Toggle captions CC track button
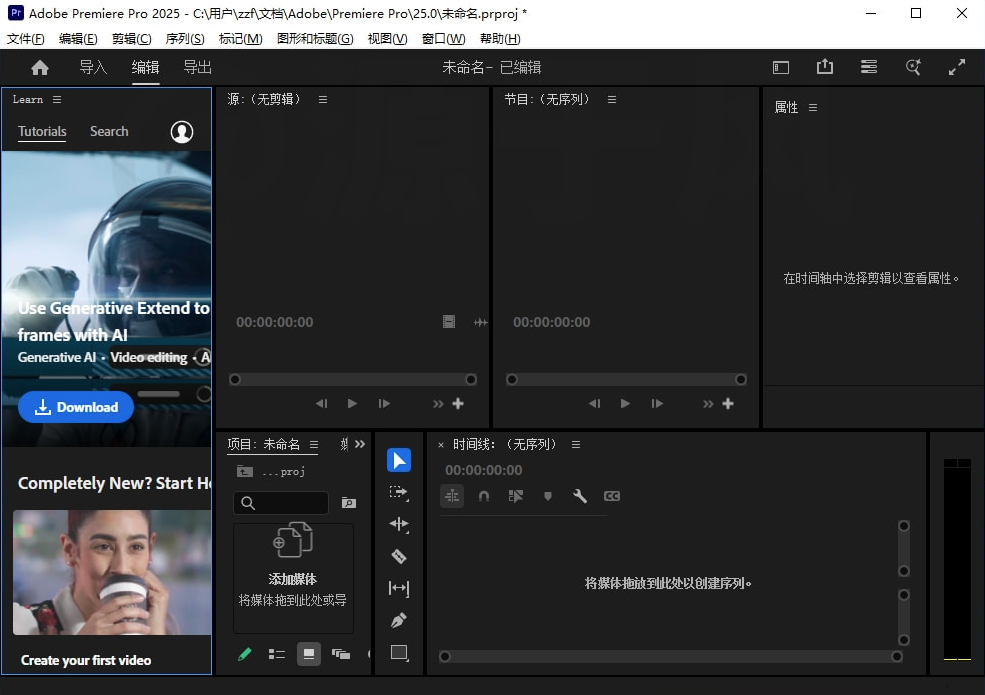Viewport: 985px width, 695px height. coord(611,496)
